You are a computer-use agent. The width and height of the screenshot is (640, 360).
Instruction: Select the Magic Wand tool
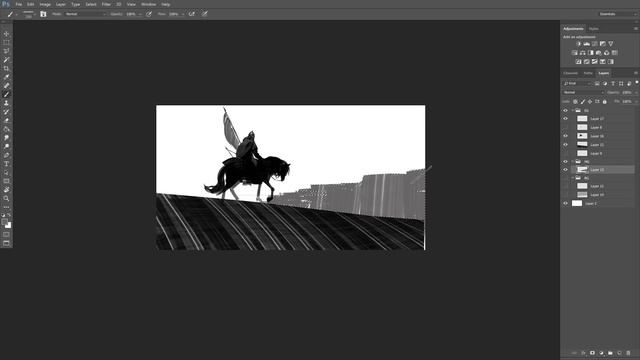pos(6,60)
